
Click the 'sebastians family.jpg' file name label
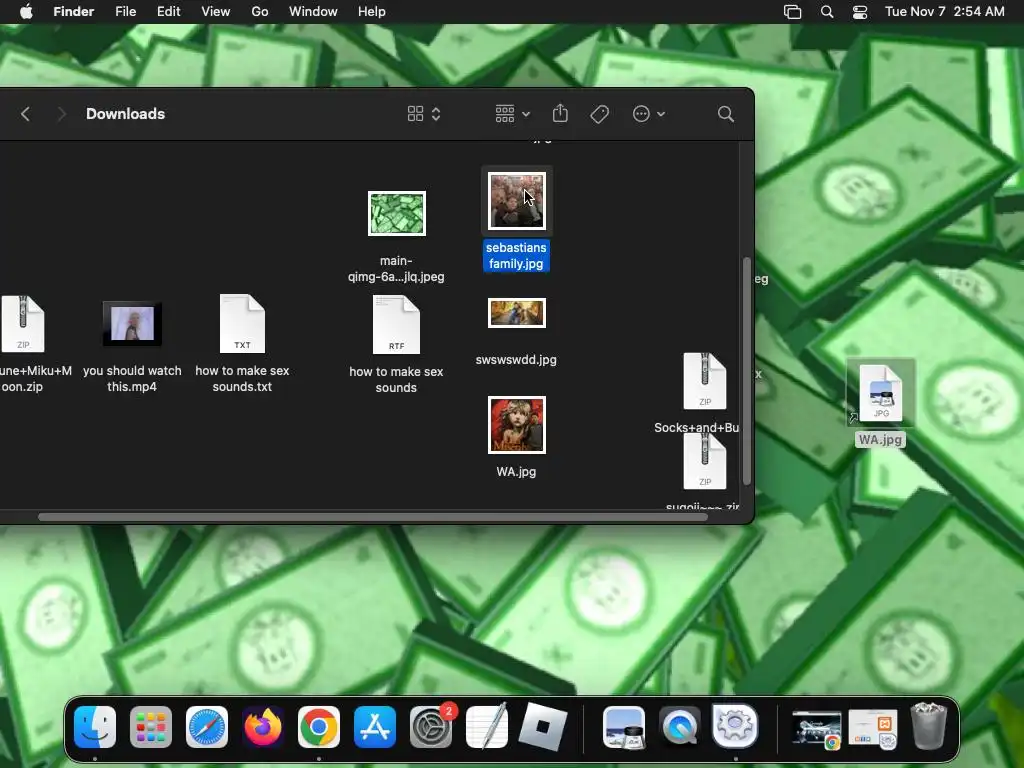point(516,255)
